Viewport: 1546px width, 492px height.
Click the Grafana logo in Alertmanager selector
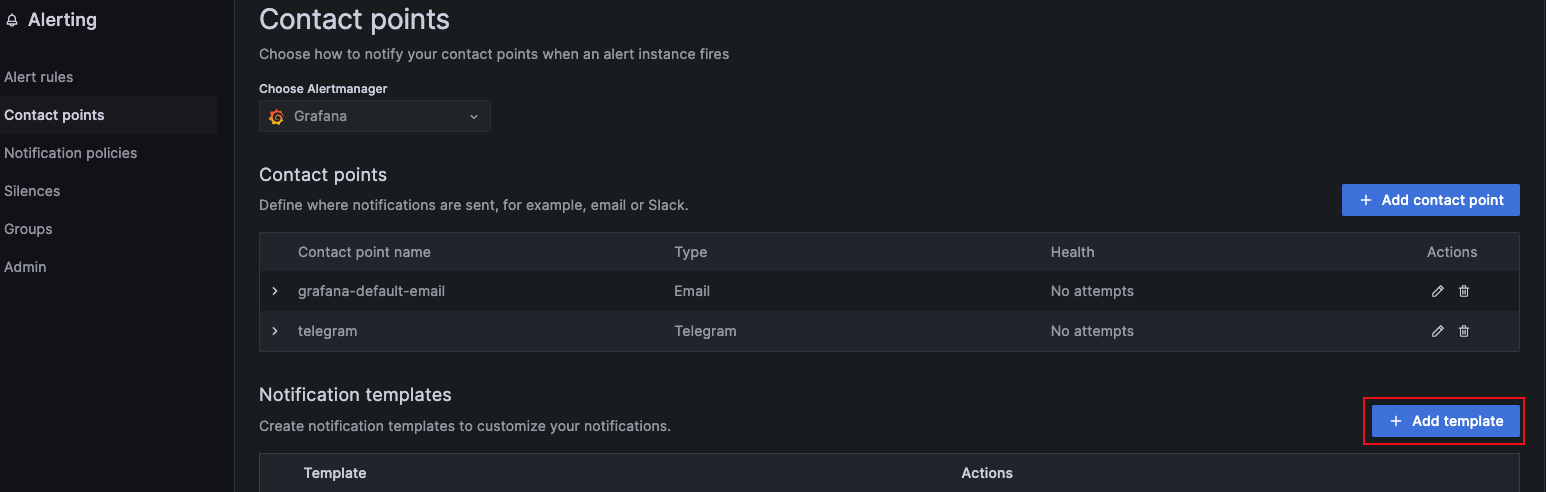point(277,116)
